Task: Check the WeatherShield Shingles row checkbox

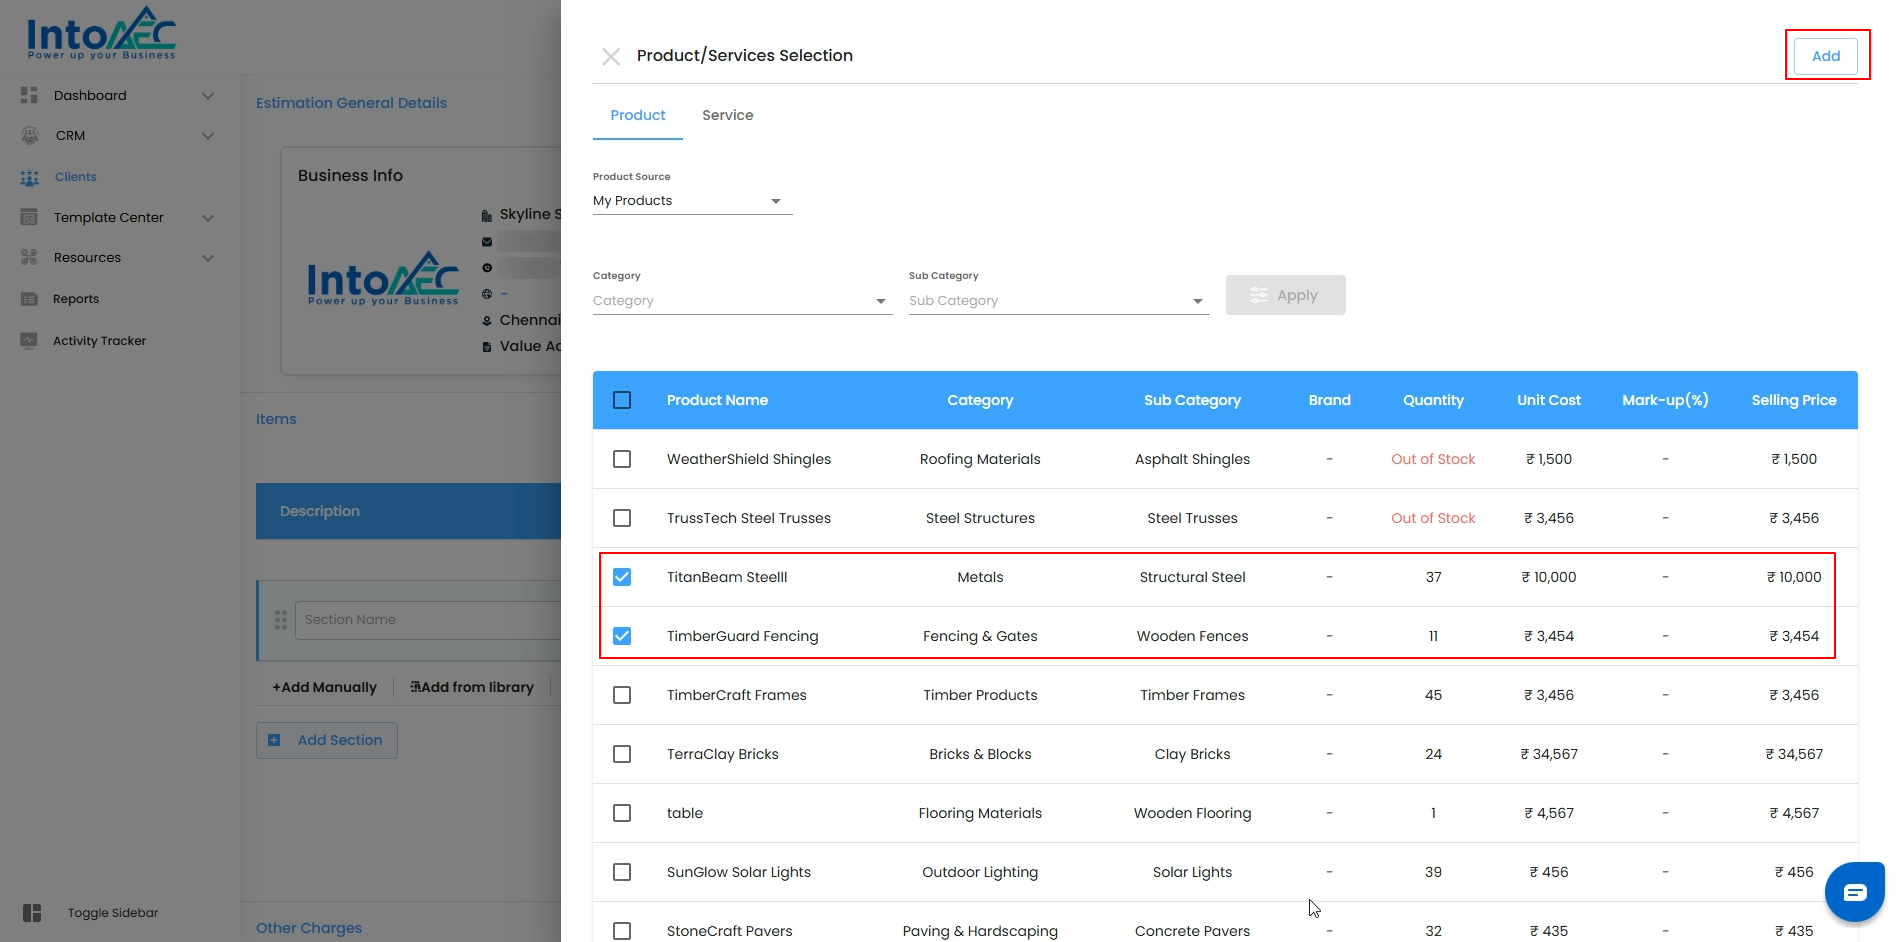Action: (x=622, y=459)
